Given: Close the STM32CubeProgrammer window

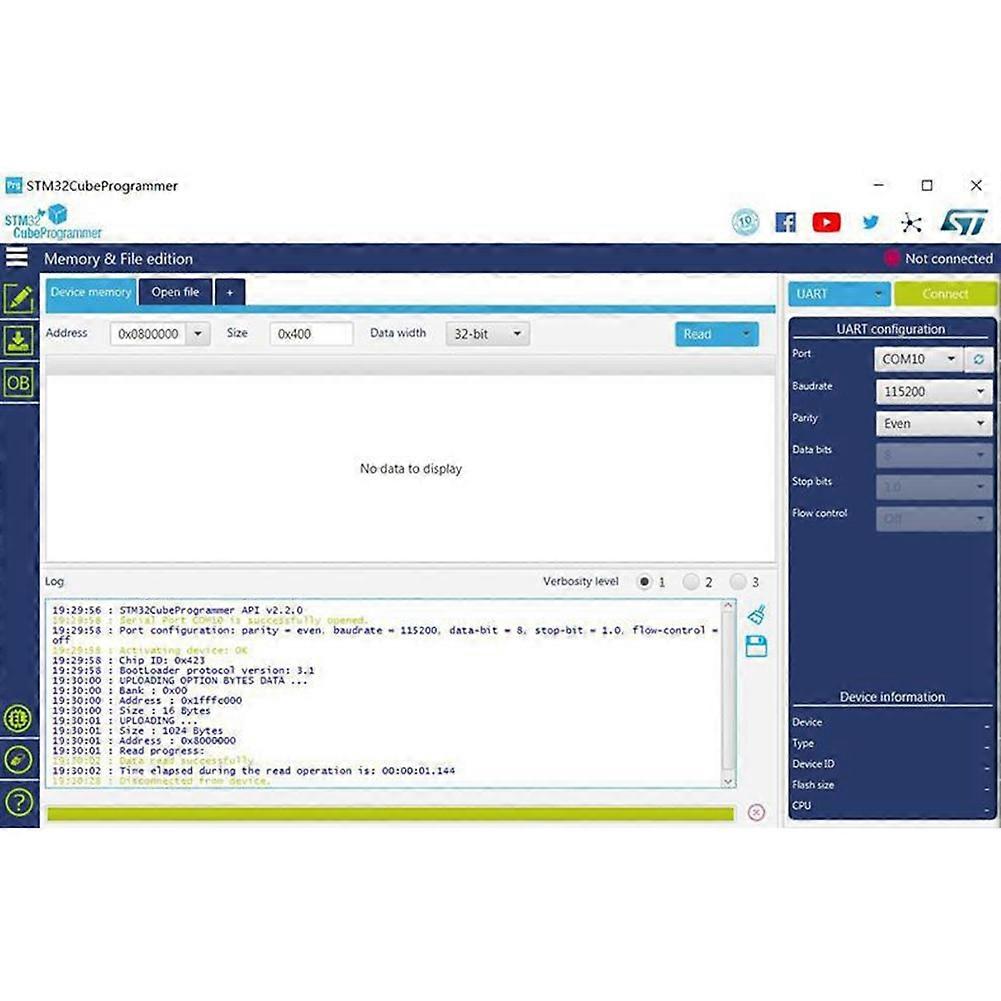Looking at the screenshot, I should pyautogui.click(x=976, y=185).
